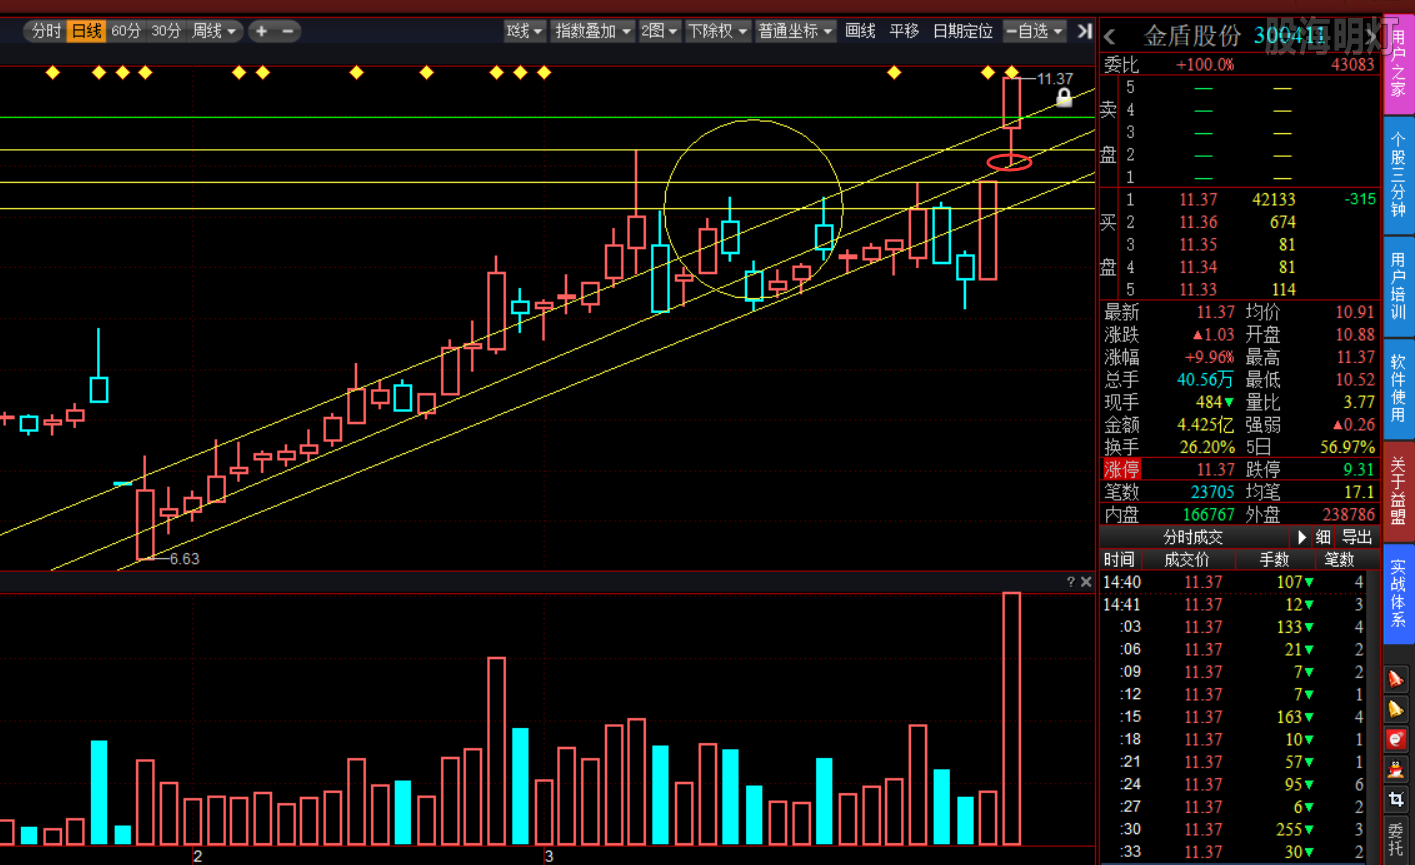Click the red bell alert icon

[x=1396, y=680]
